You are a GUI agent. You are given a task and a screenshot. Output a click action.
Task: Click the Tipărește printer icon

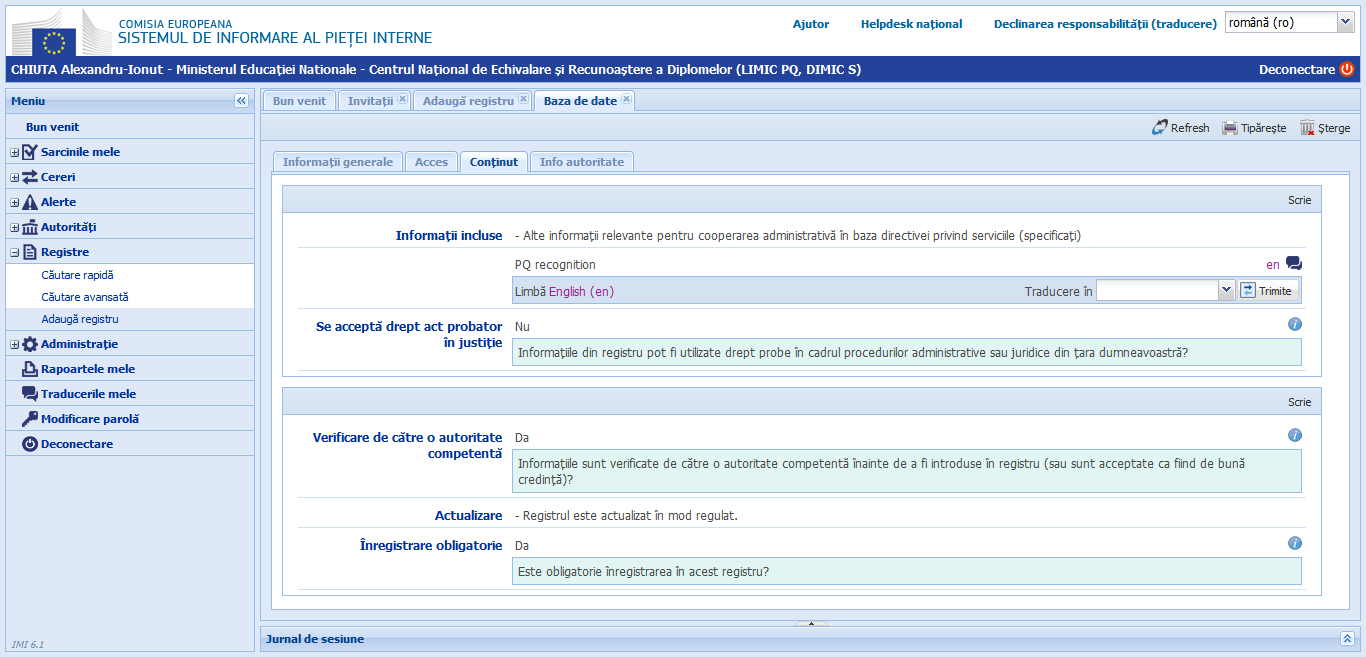1230,128
